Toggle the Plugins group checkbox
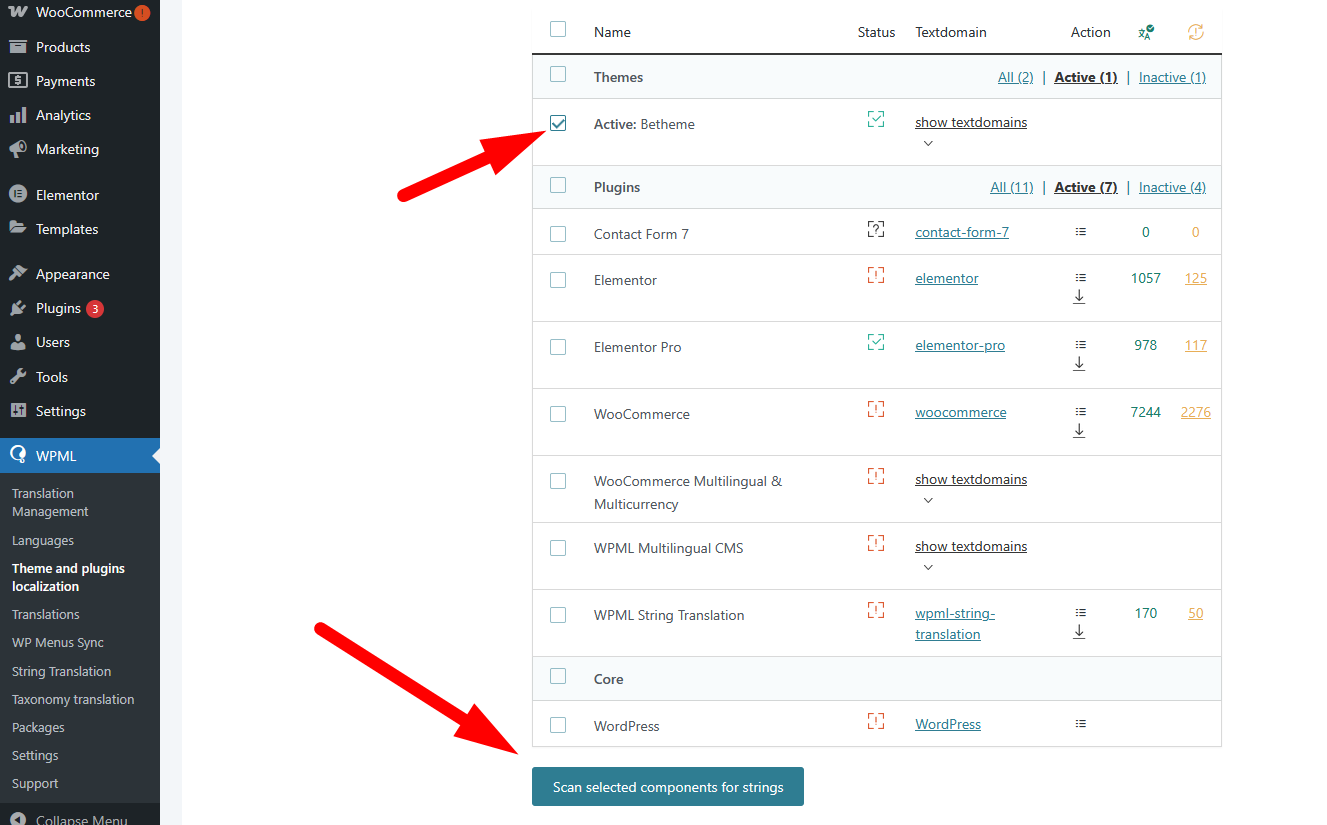The width and height of the screenshot is (1327, 825). coord(558,185)
